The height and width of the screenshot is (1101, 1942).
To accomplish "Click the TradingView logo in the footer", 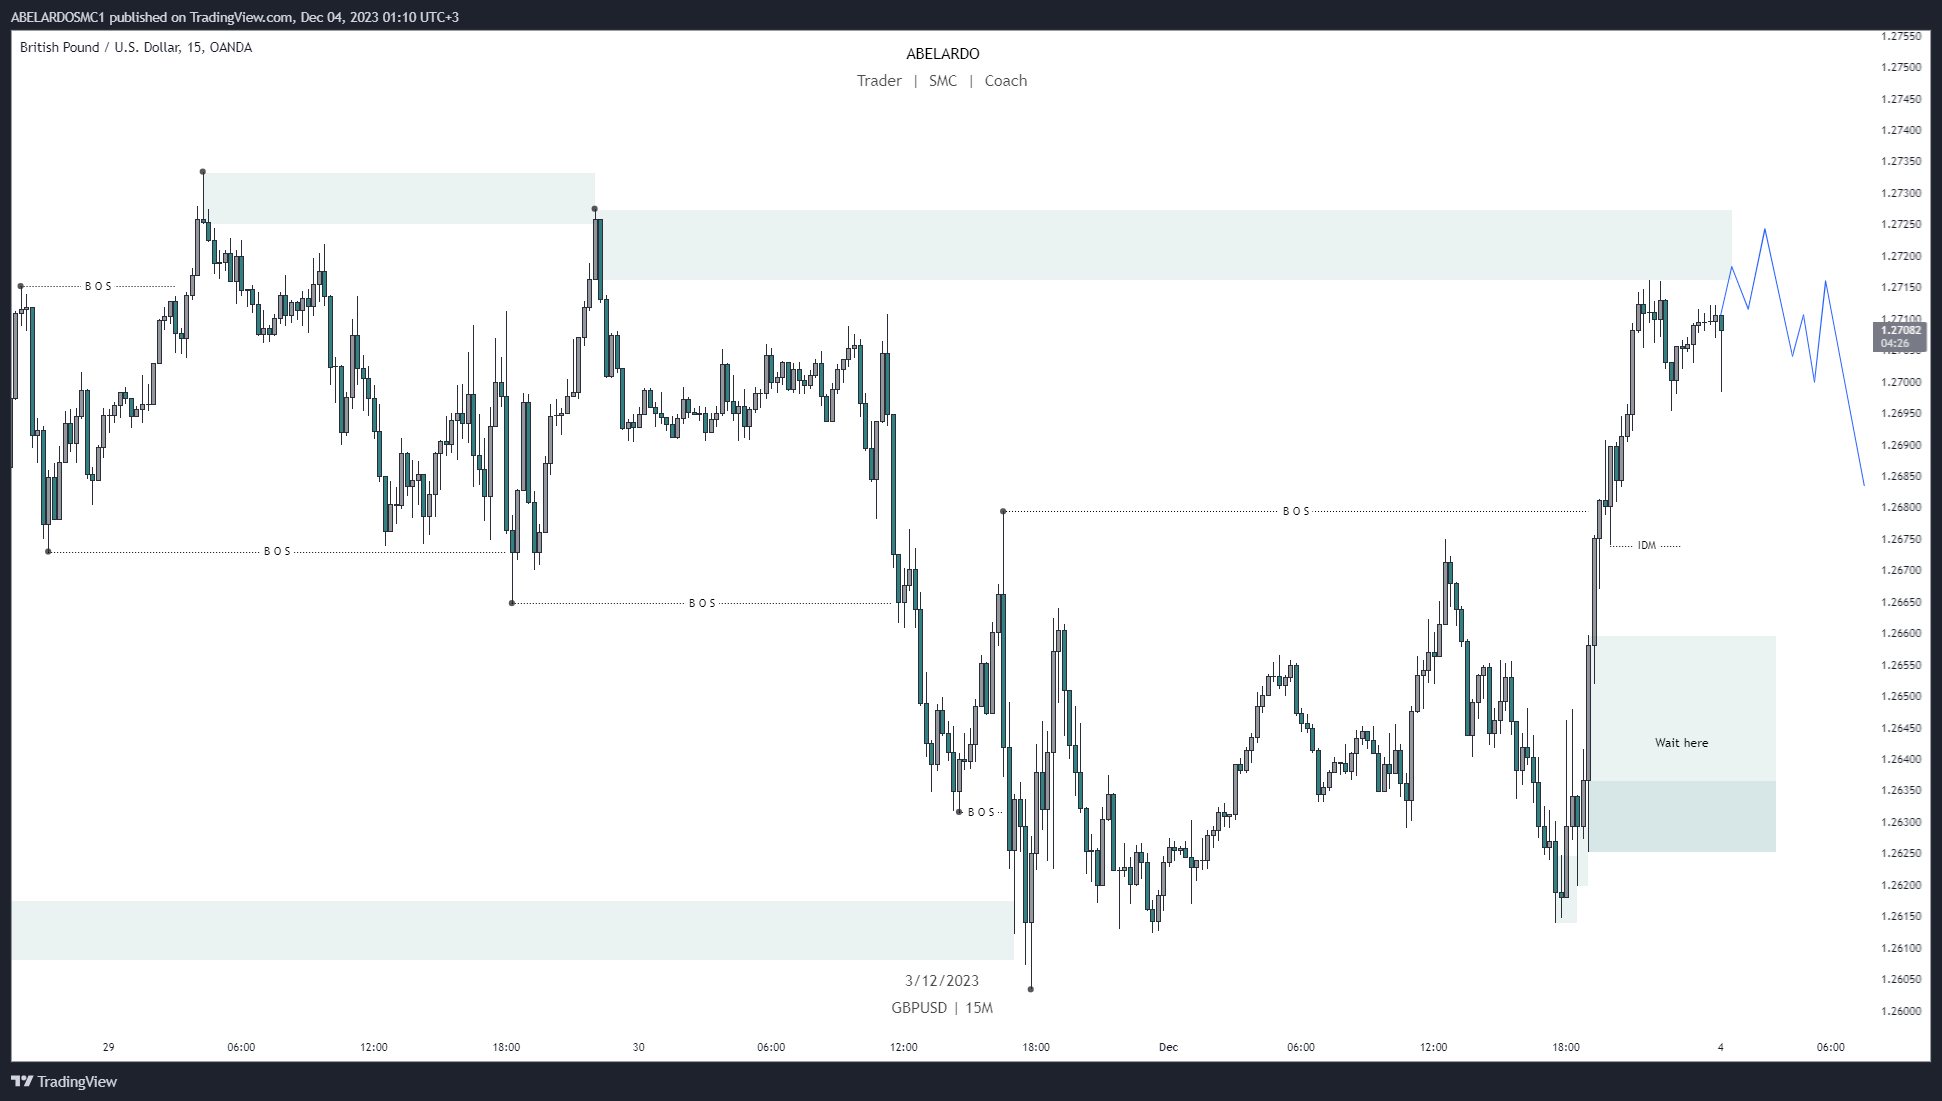I will [64, 1081].
